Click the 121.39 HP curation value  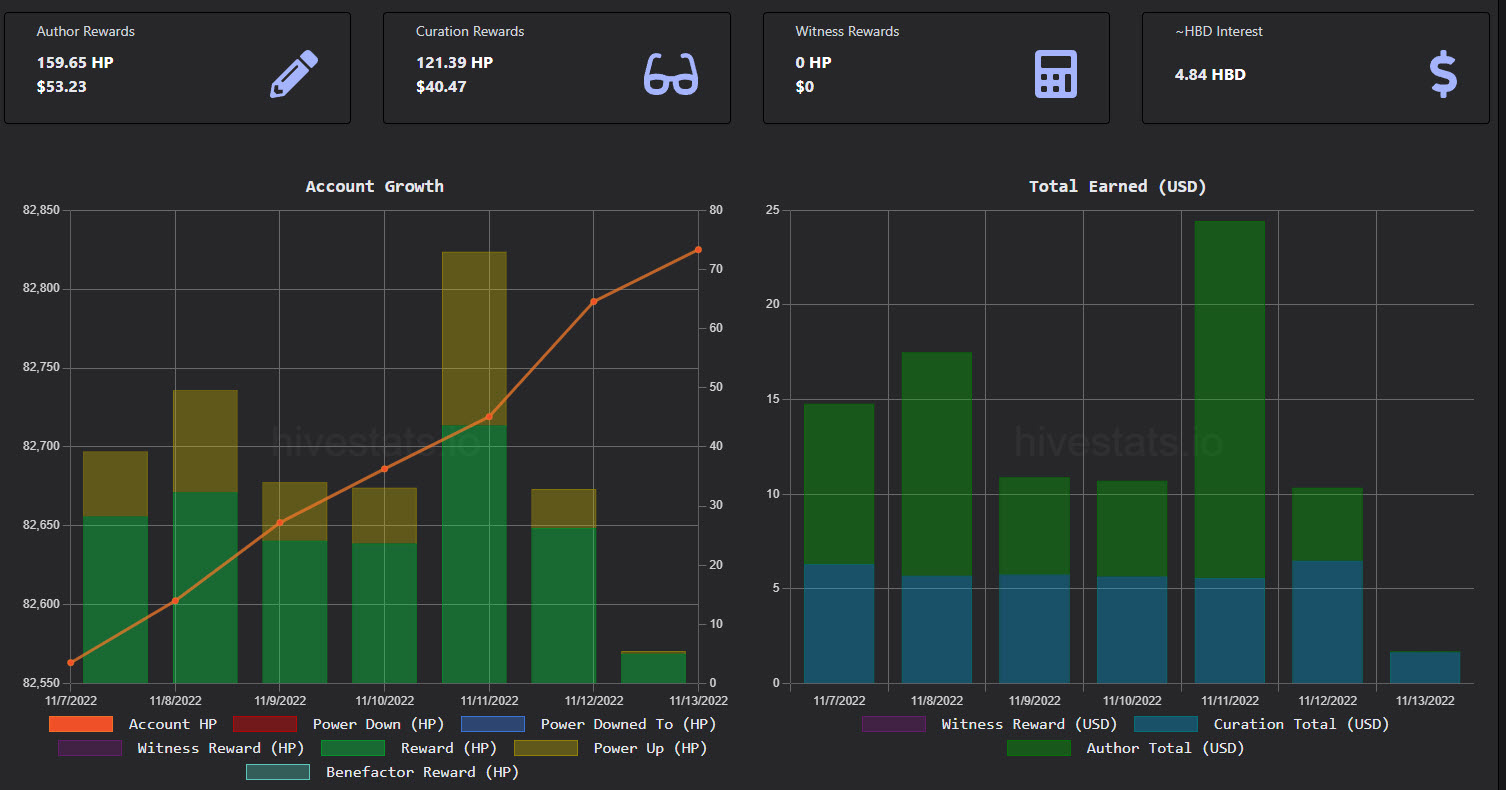(x=454, y=62)
